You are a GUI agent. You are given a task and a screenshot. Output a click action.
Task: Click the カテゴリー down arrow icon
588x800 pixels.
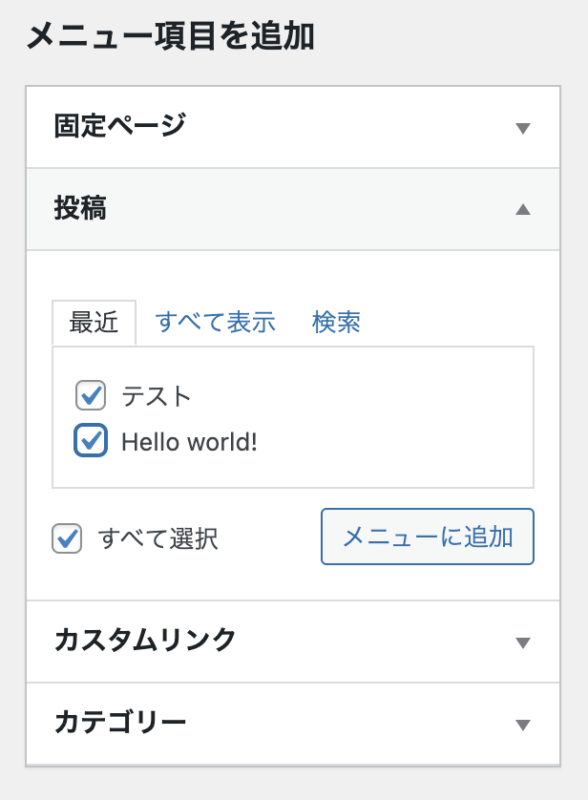click(523, 724)
